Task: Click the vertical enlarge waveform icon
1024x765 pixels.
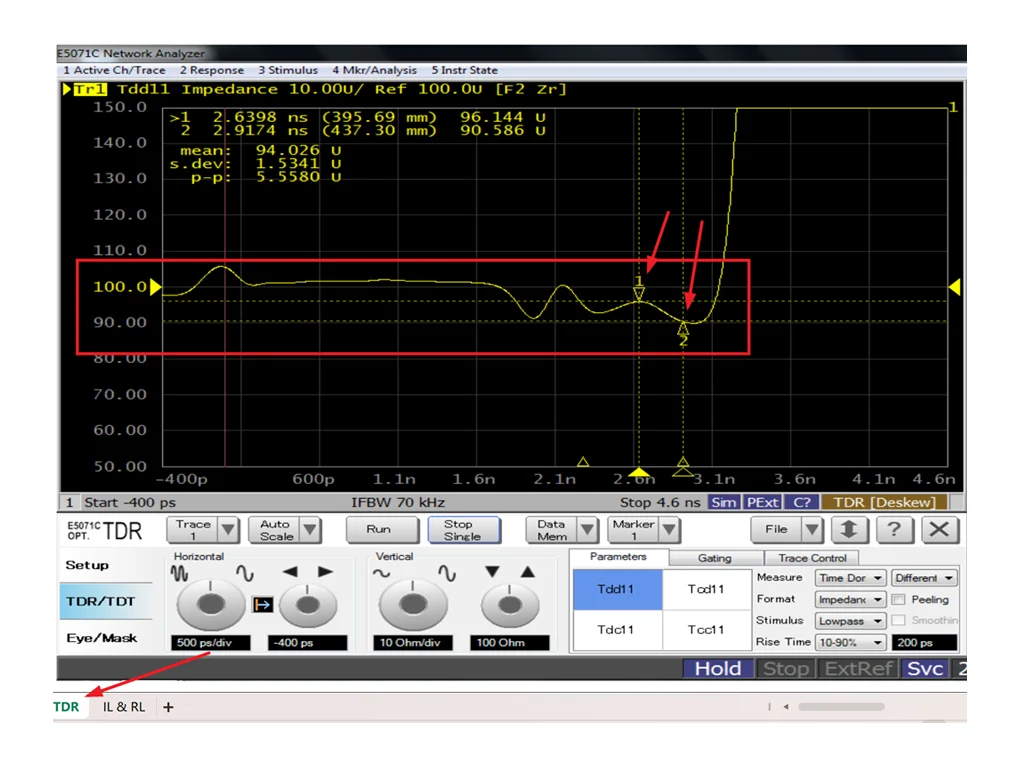Action: 447,574
